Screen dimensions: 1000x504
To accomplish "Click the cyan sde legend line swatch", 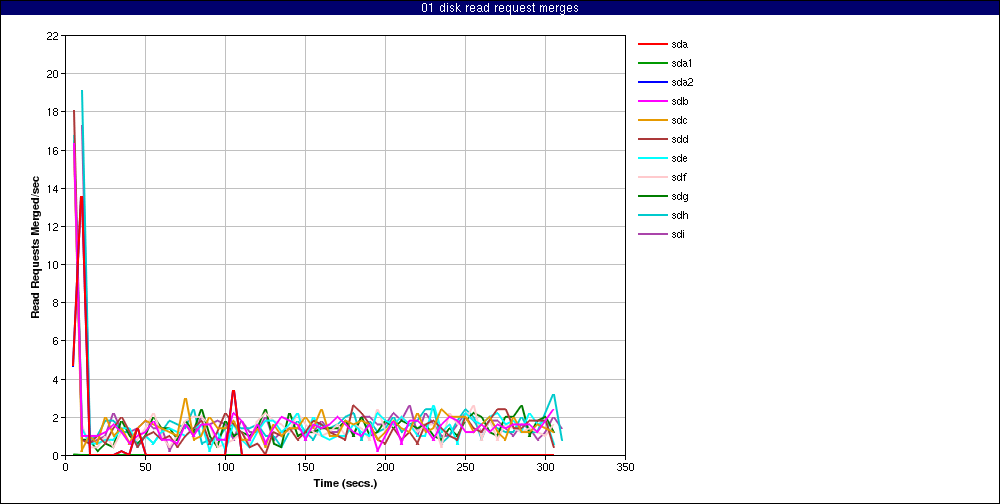I will click(x=652, y=158).
